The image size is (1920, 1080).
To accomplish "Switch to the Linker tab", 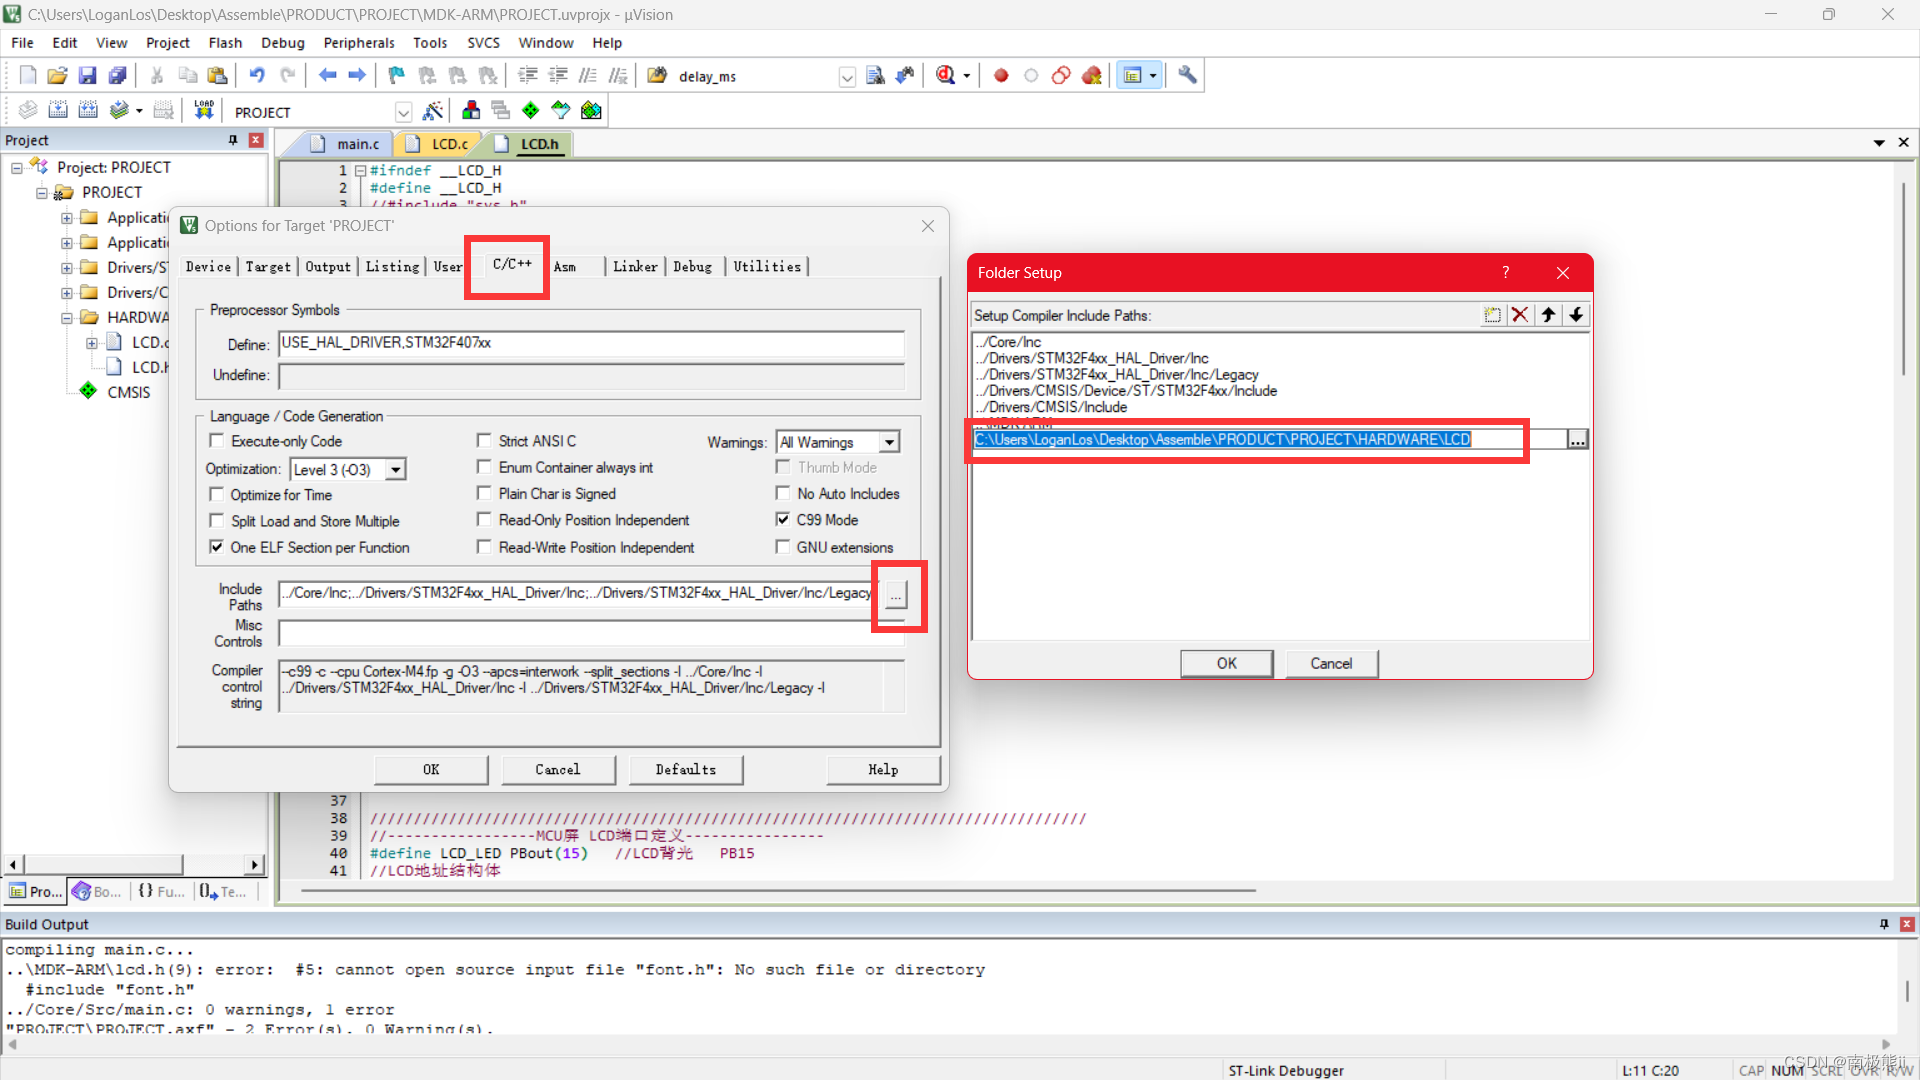I will (x=635, y=267).
